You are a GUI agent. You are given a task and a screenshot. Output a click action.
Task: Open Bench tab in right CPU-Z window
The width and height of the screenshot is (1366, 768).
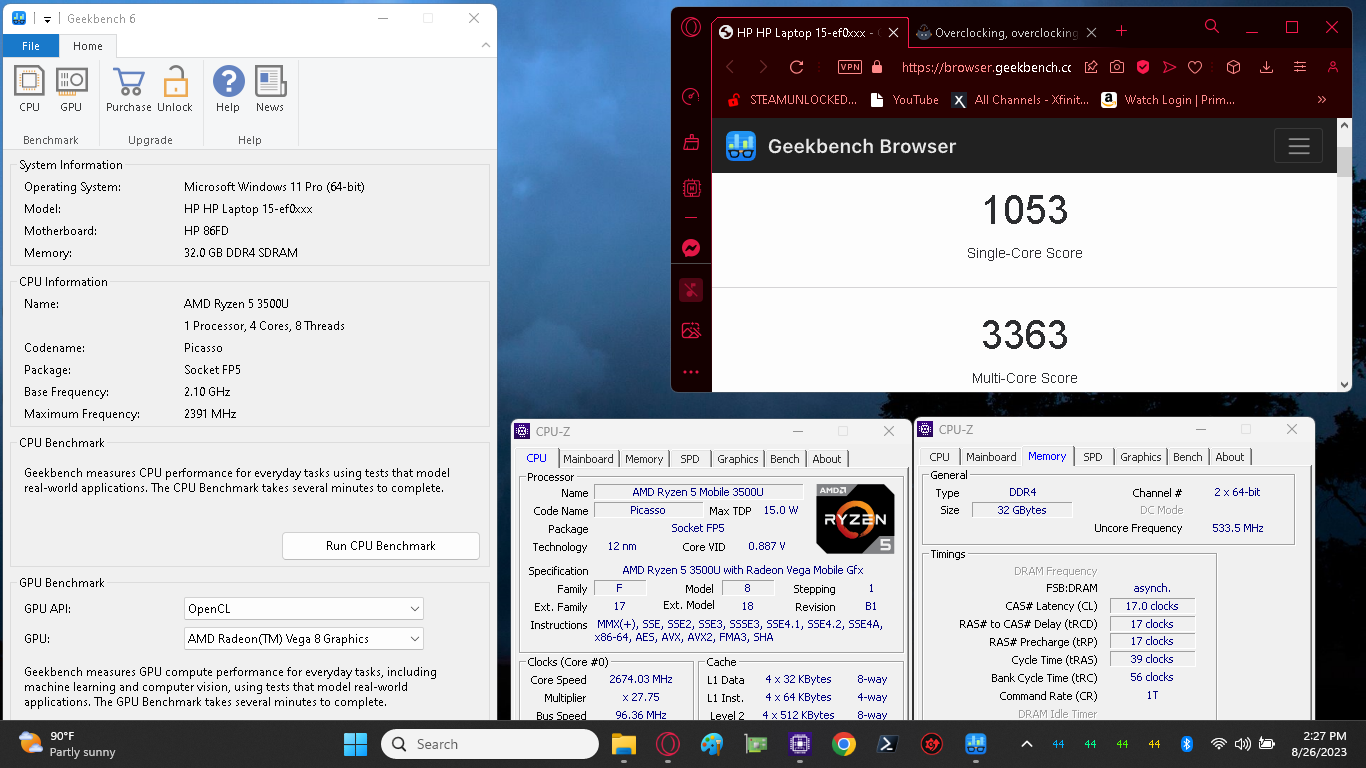pos(1188,457)
